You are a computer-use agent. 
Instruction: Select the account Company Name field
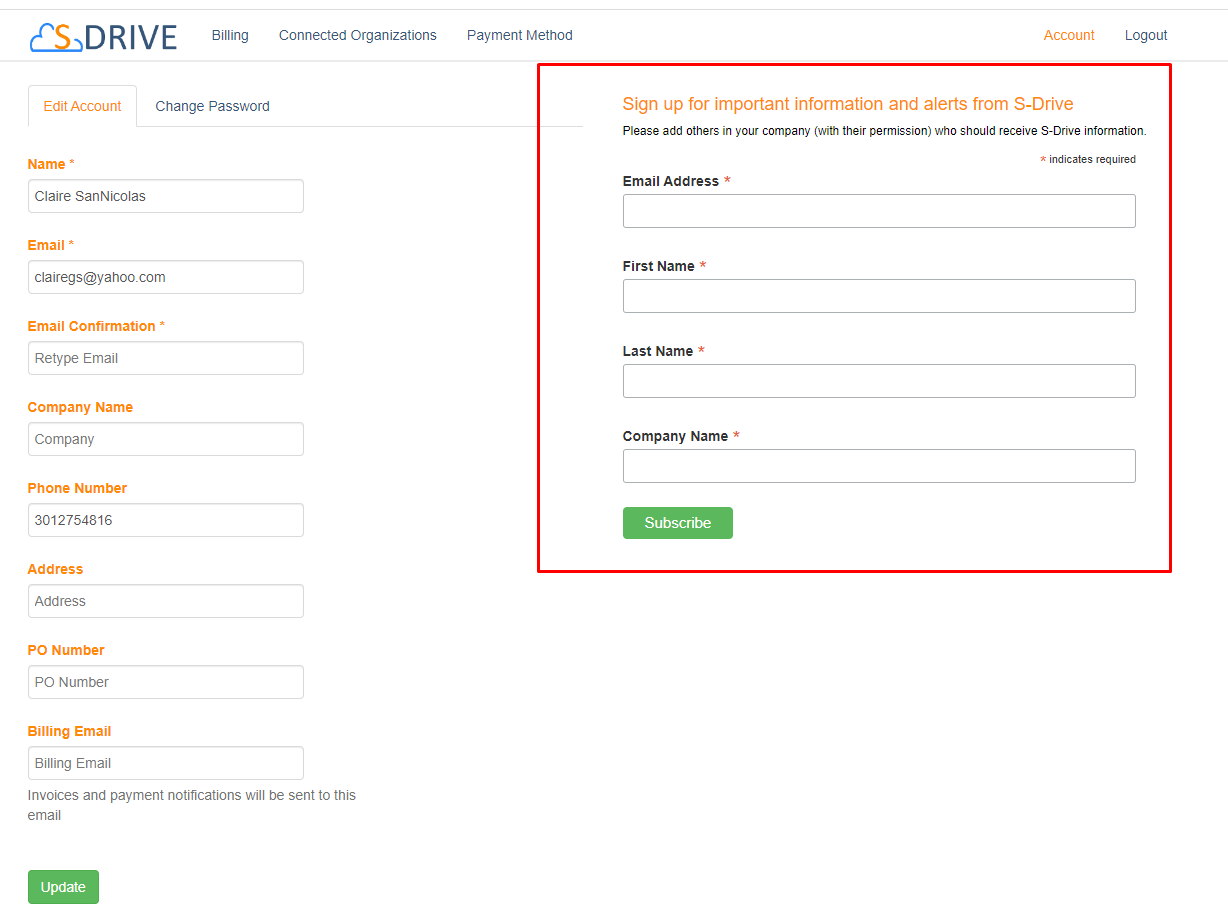point(165,439)
